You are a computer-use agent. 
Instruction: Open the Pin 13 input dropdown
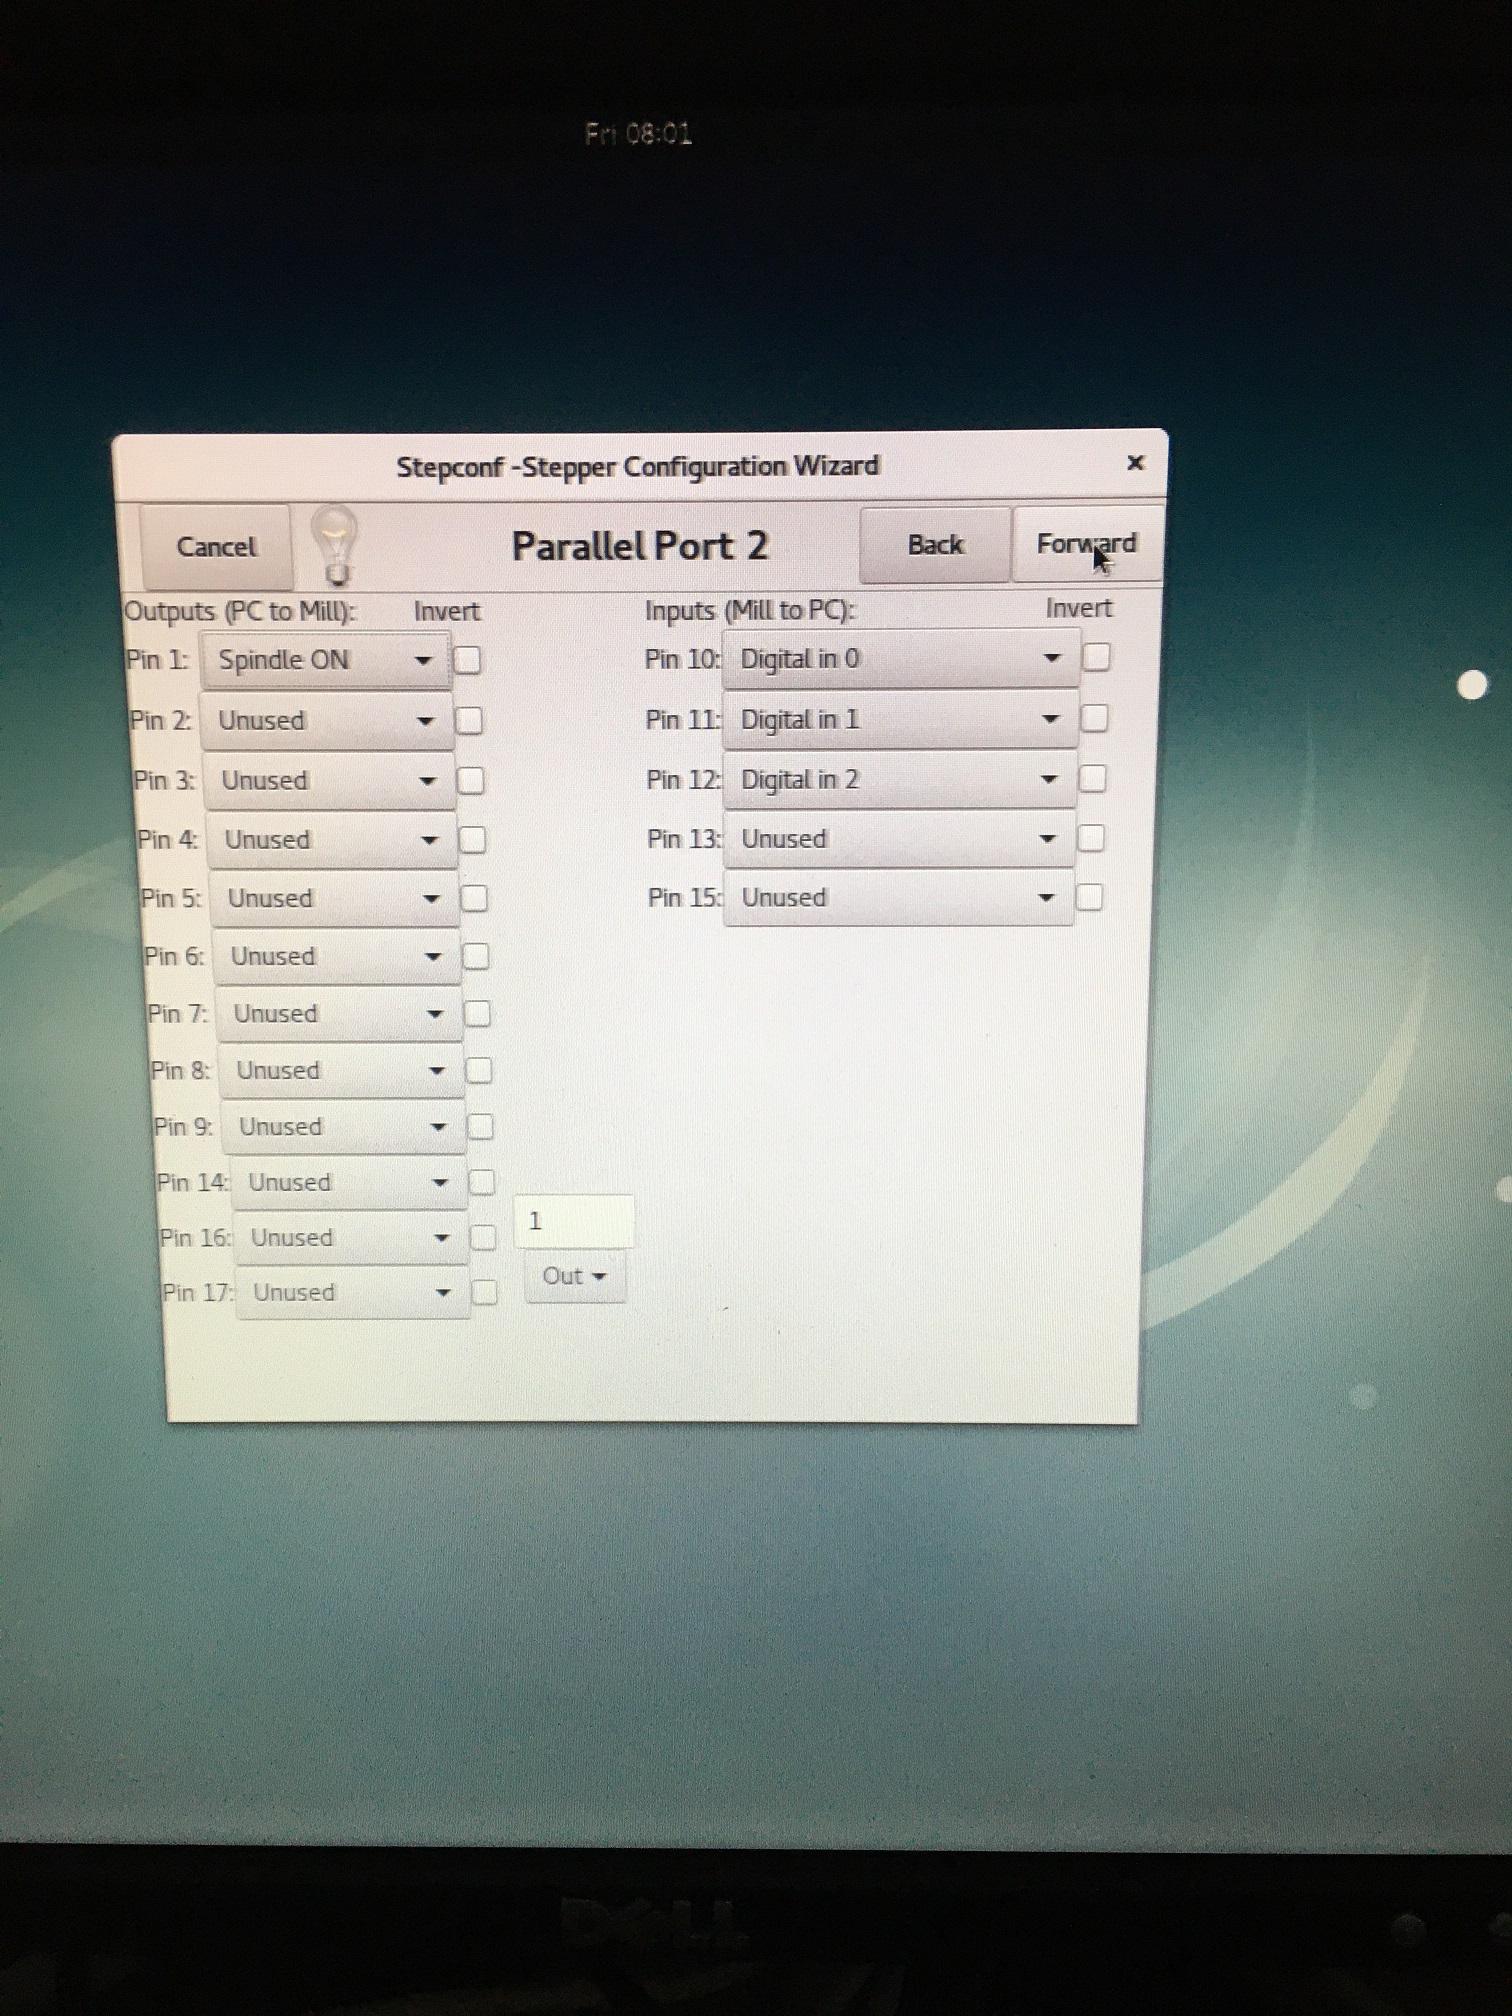pos(898,839)
